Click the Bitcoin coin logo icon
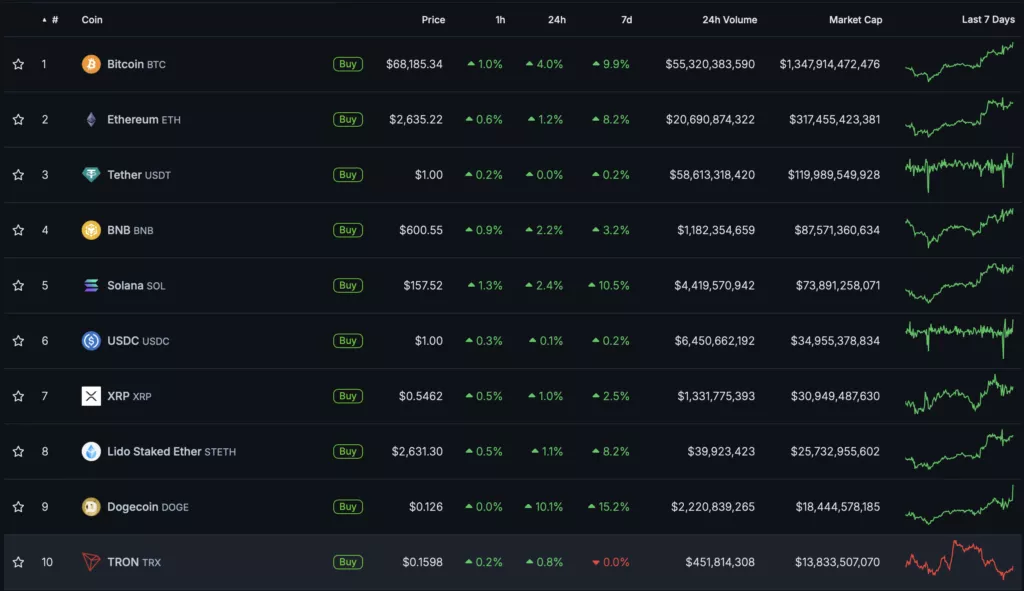Image resolution: width=1024 pixels, height=591 pixels. click(91, 64)
